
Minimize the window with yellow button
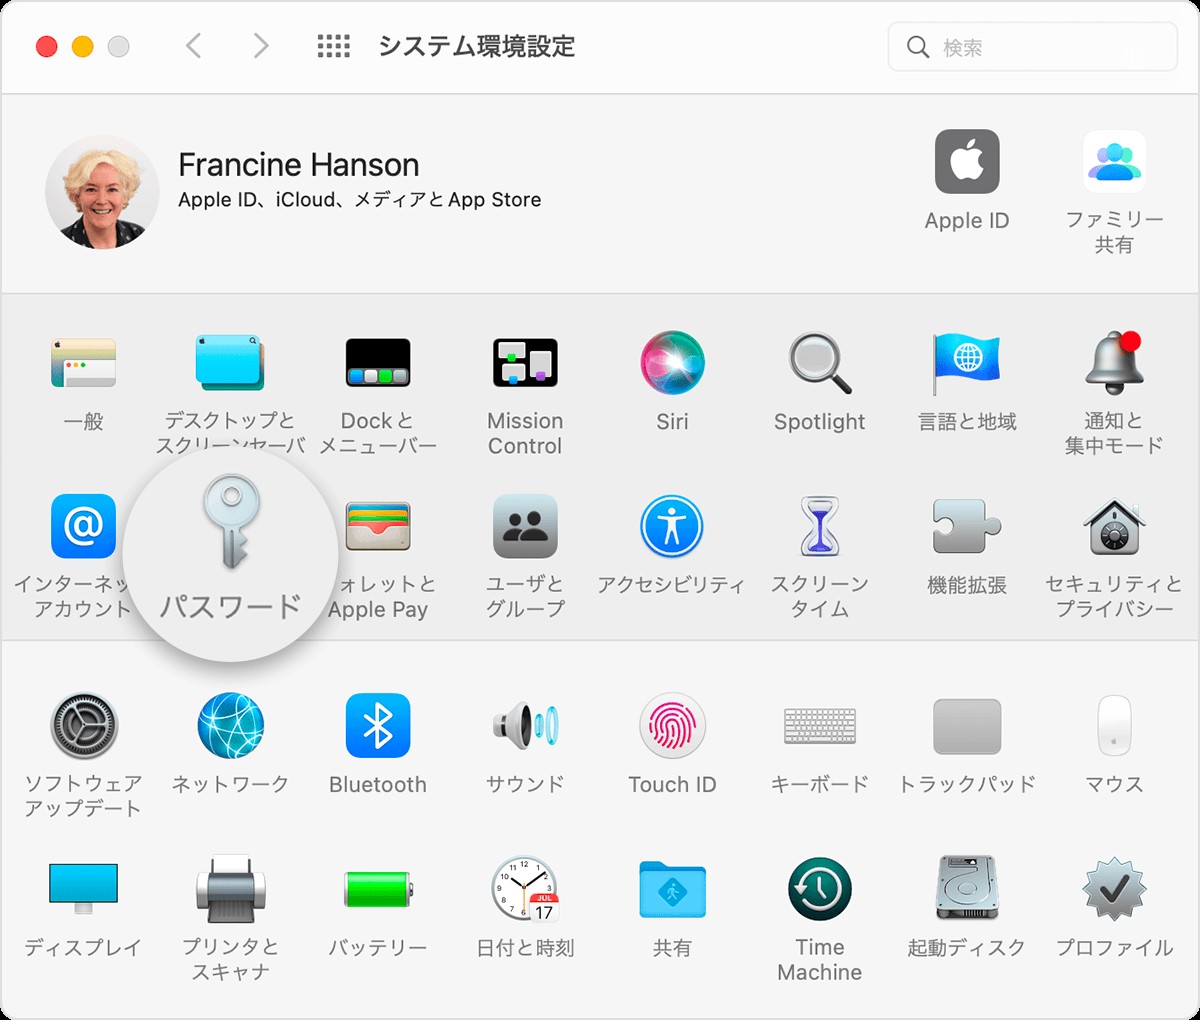pos(83,46)
